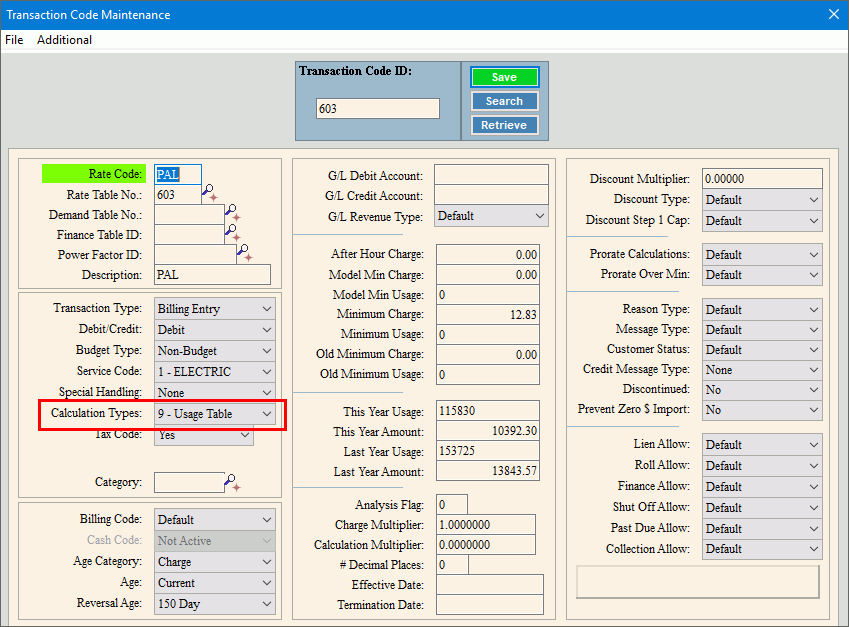The height and width of the screenshot is (627, 849).
Task: Close the Transaction Code Maintenance window
Action: [833, 14]
